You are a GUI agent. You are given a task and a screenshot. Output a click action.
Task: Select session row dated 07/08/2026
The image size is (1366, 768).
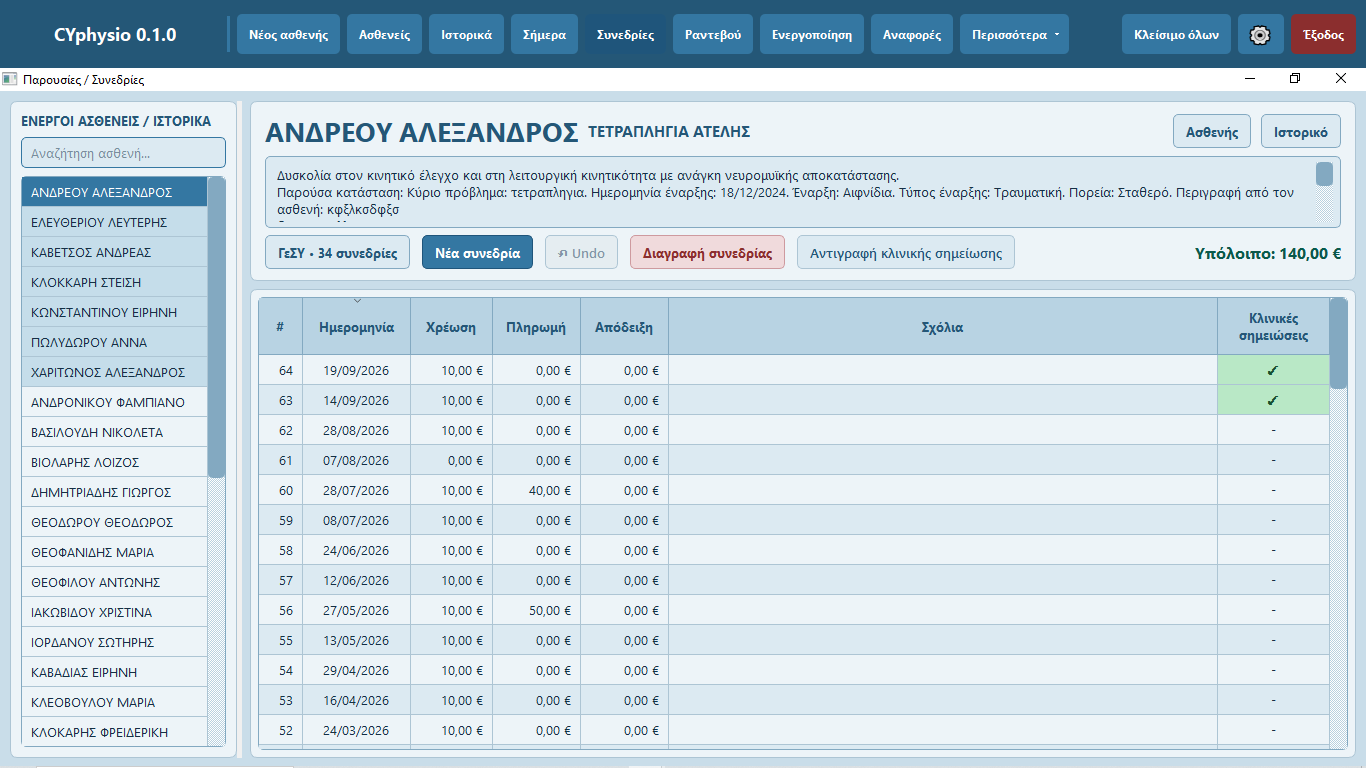(794, 460)
